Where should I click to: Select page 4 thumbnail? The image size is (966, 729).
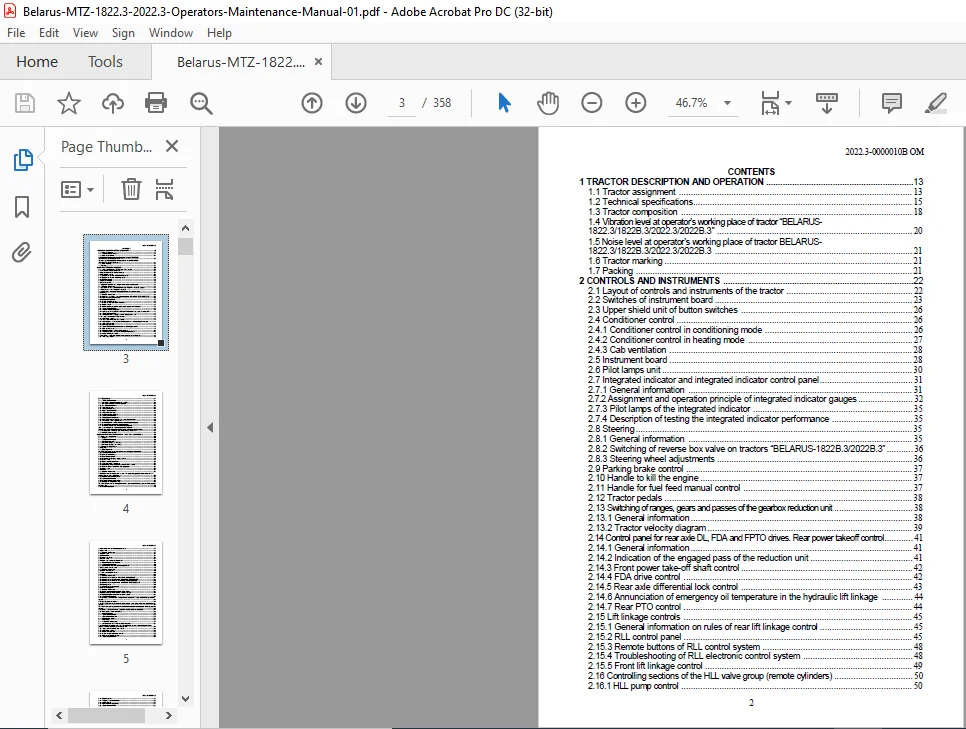click(x=126, y=442)
